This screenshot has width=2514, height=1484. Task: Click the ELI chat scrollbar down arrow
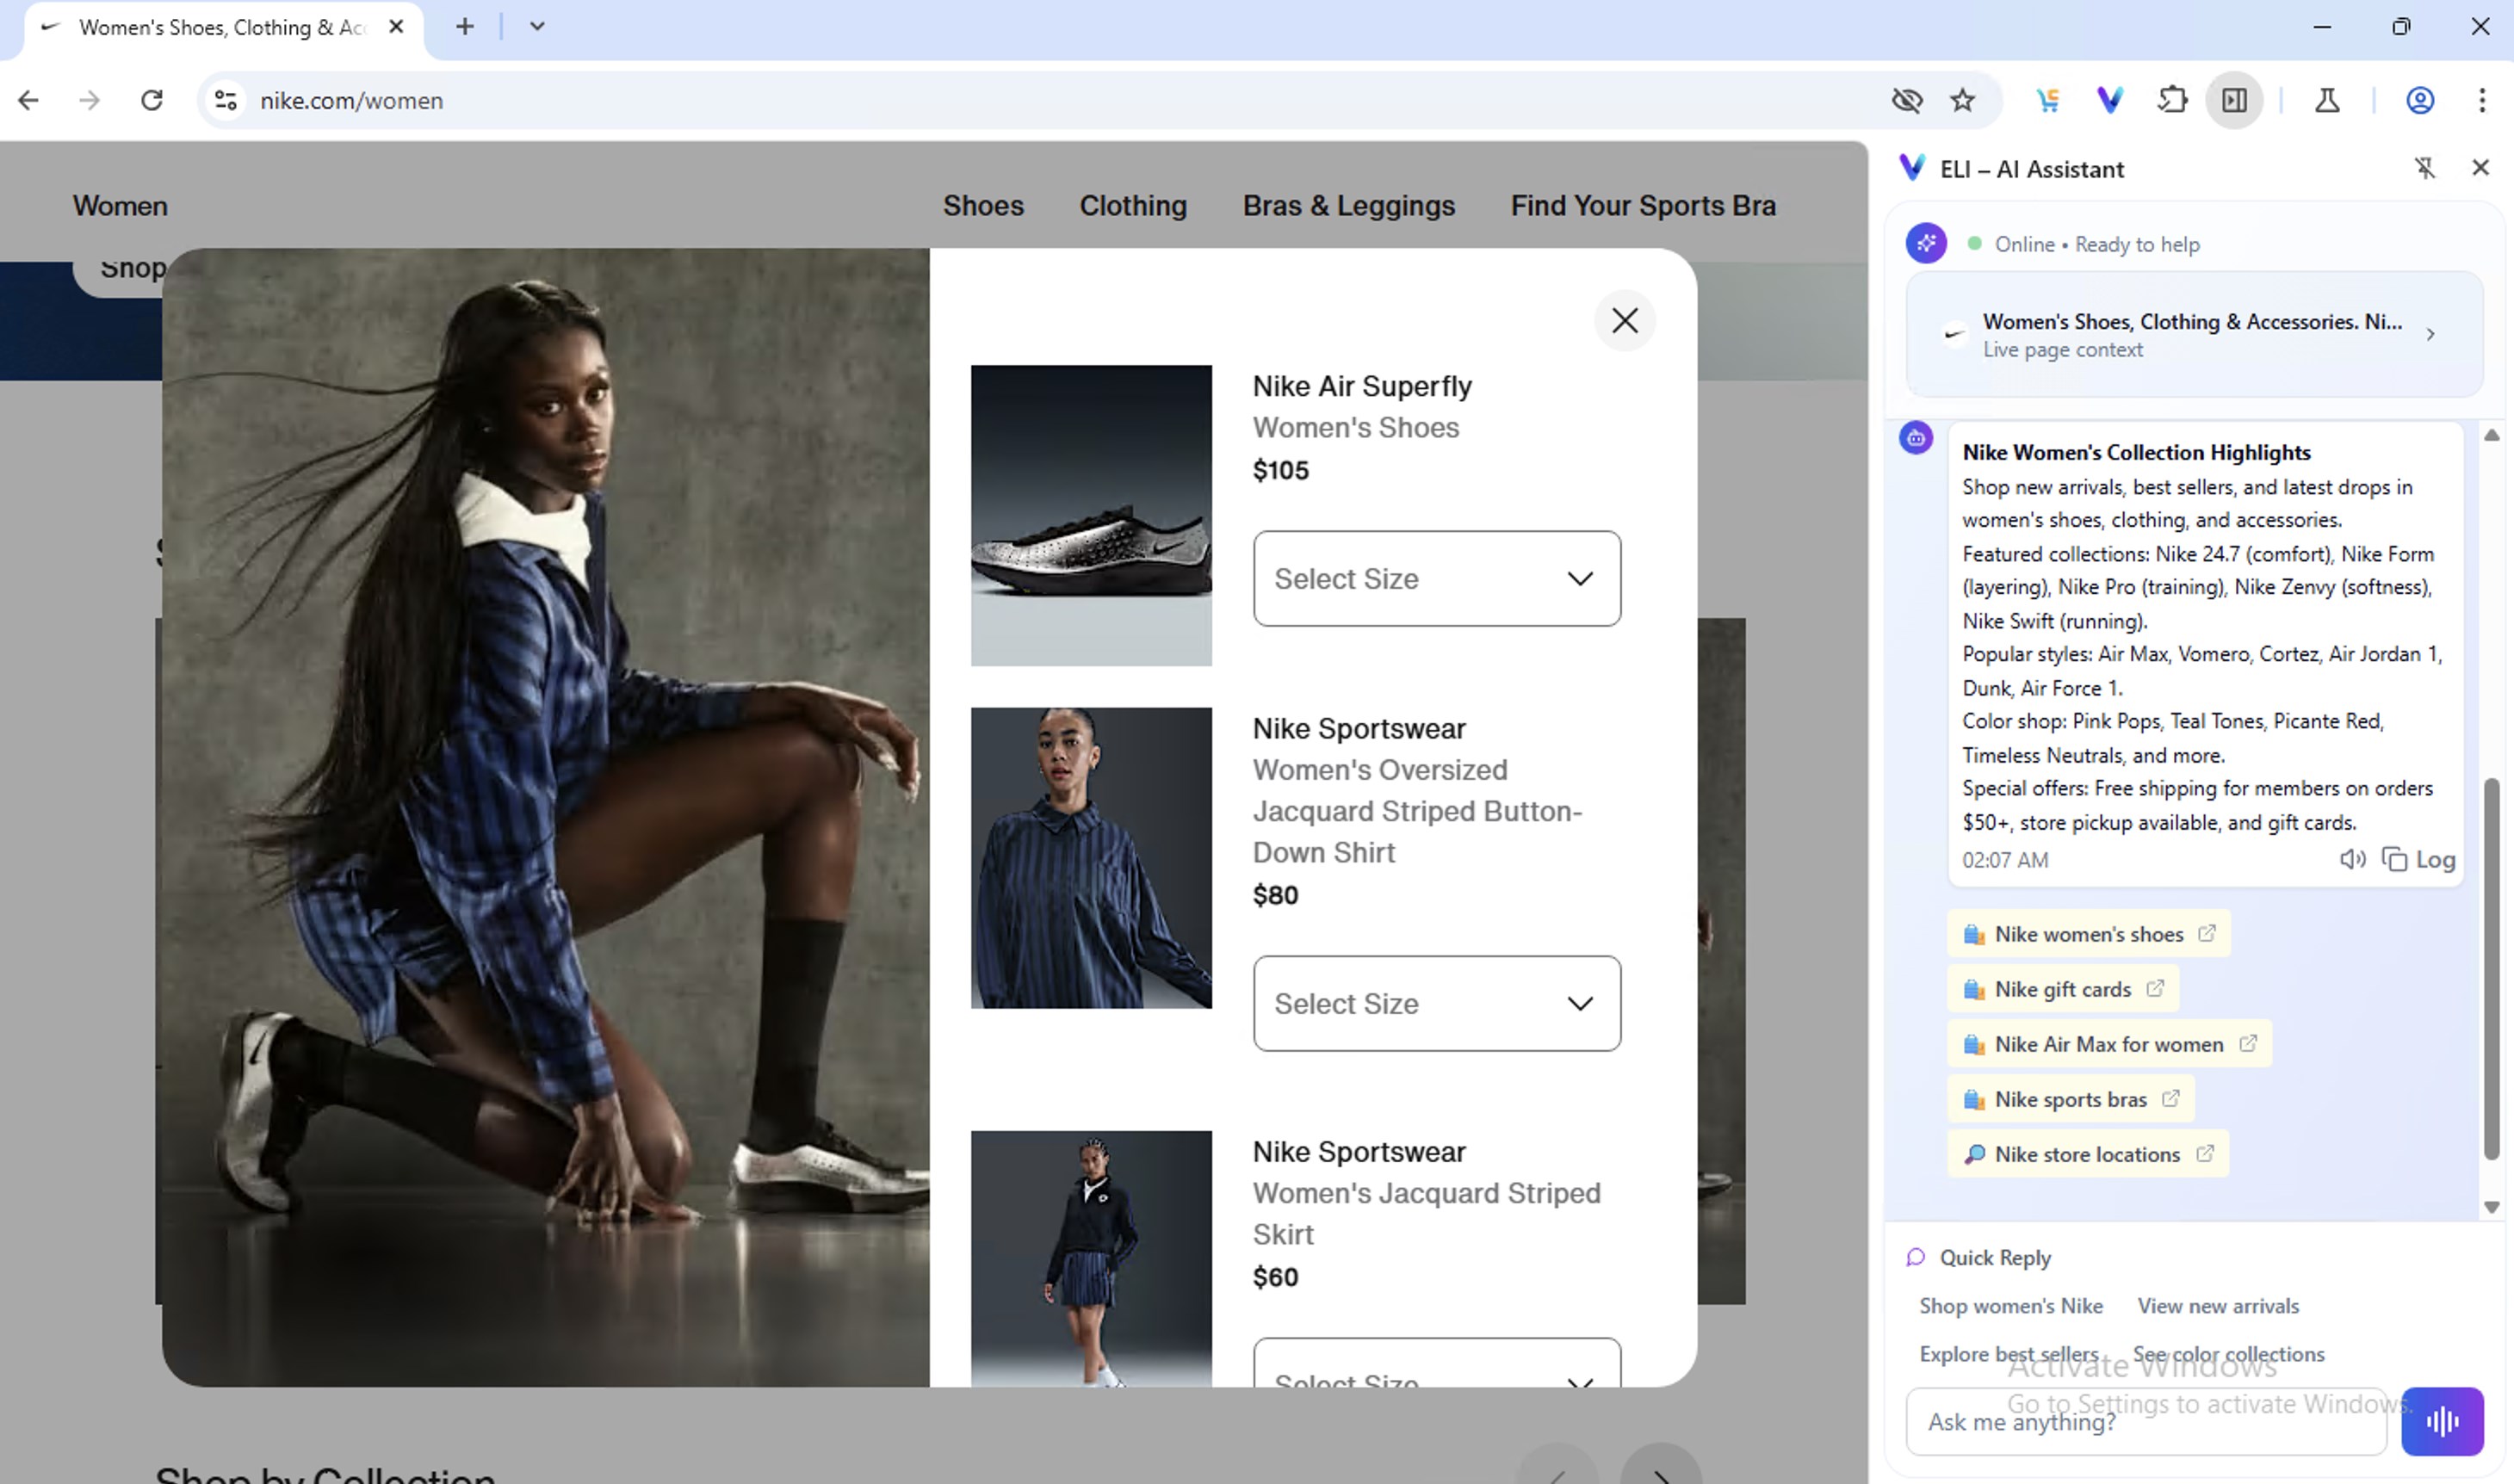click(x=2491, y=1207)
